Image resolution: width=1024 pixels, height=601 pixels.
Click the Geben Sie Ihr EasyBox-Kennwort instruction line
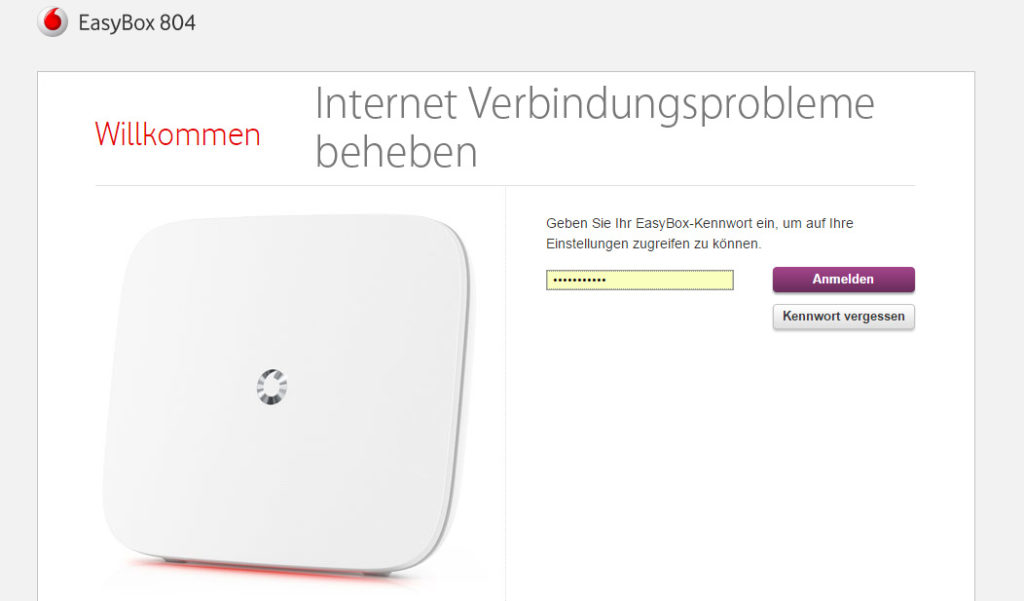click(699, 223)
